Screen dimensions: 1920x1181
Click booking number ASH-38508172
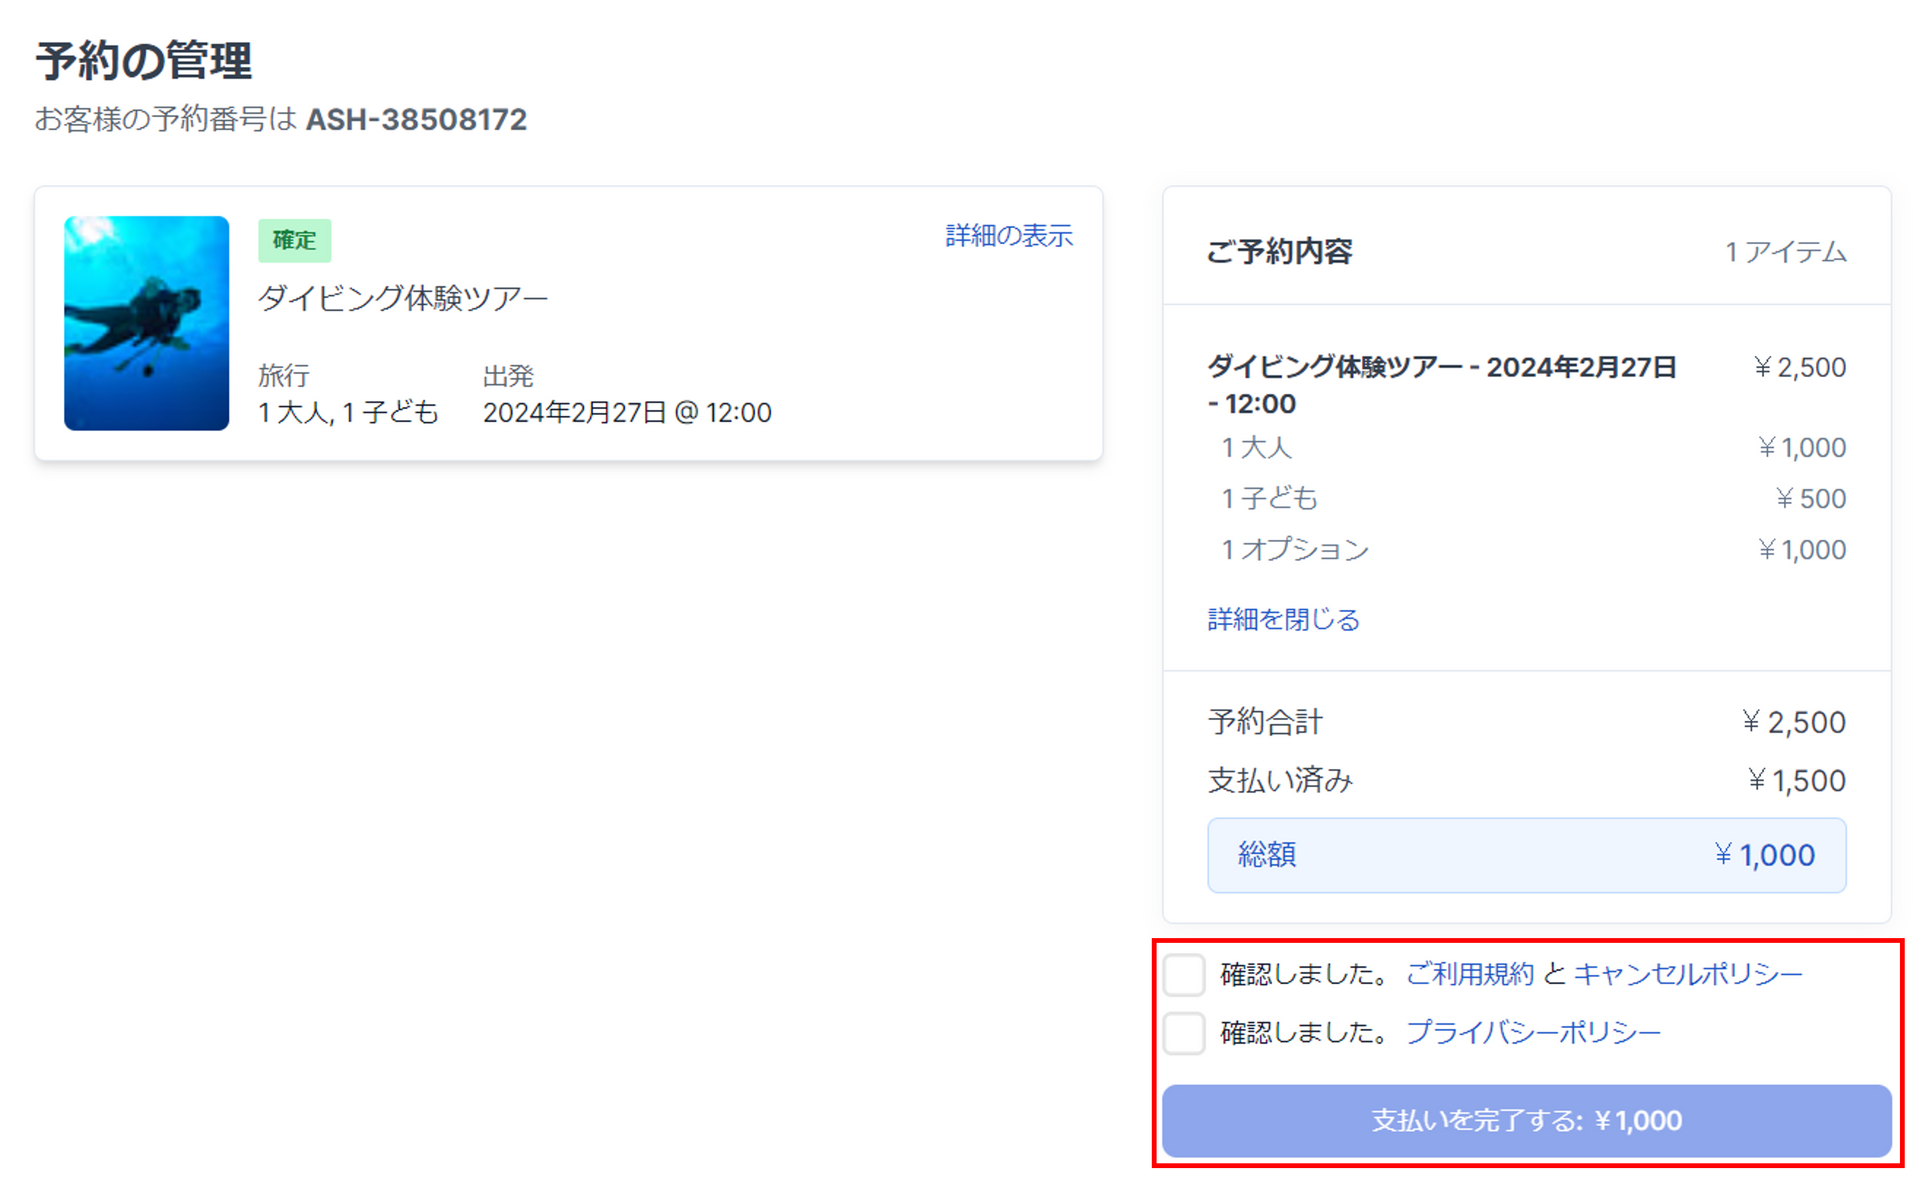(416, 120)
